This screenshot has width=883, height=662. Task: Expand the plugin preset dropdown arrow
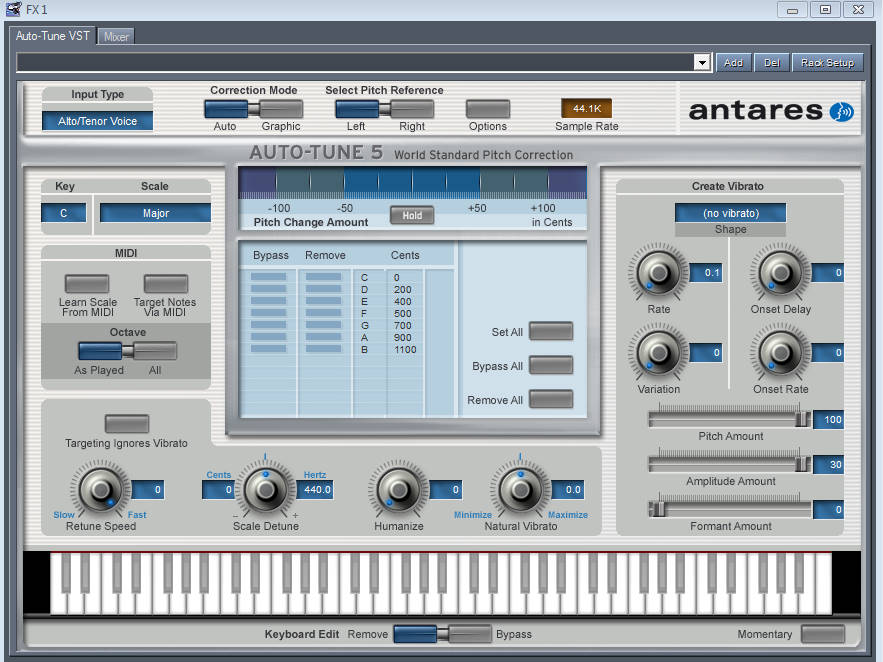coord(702,62)
